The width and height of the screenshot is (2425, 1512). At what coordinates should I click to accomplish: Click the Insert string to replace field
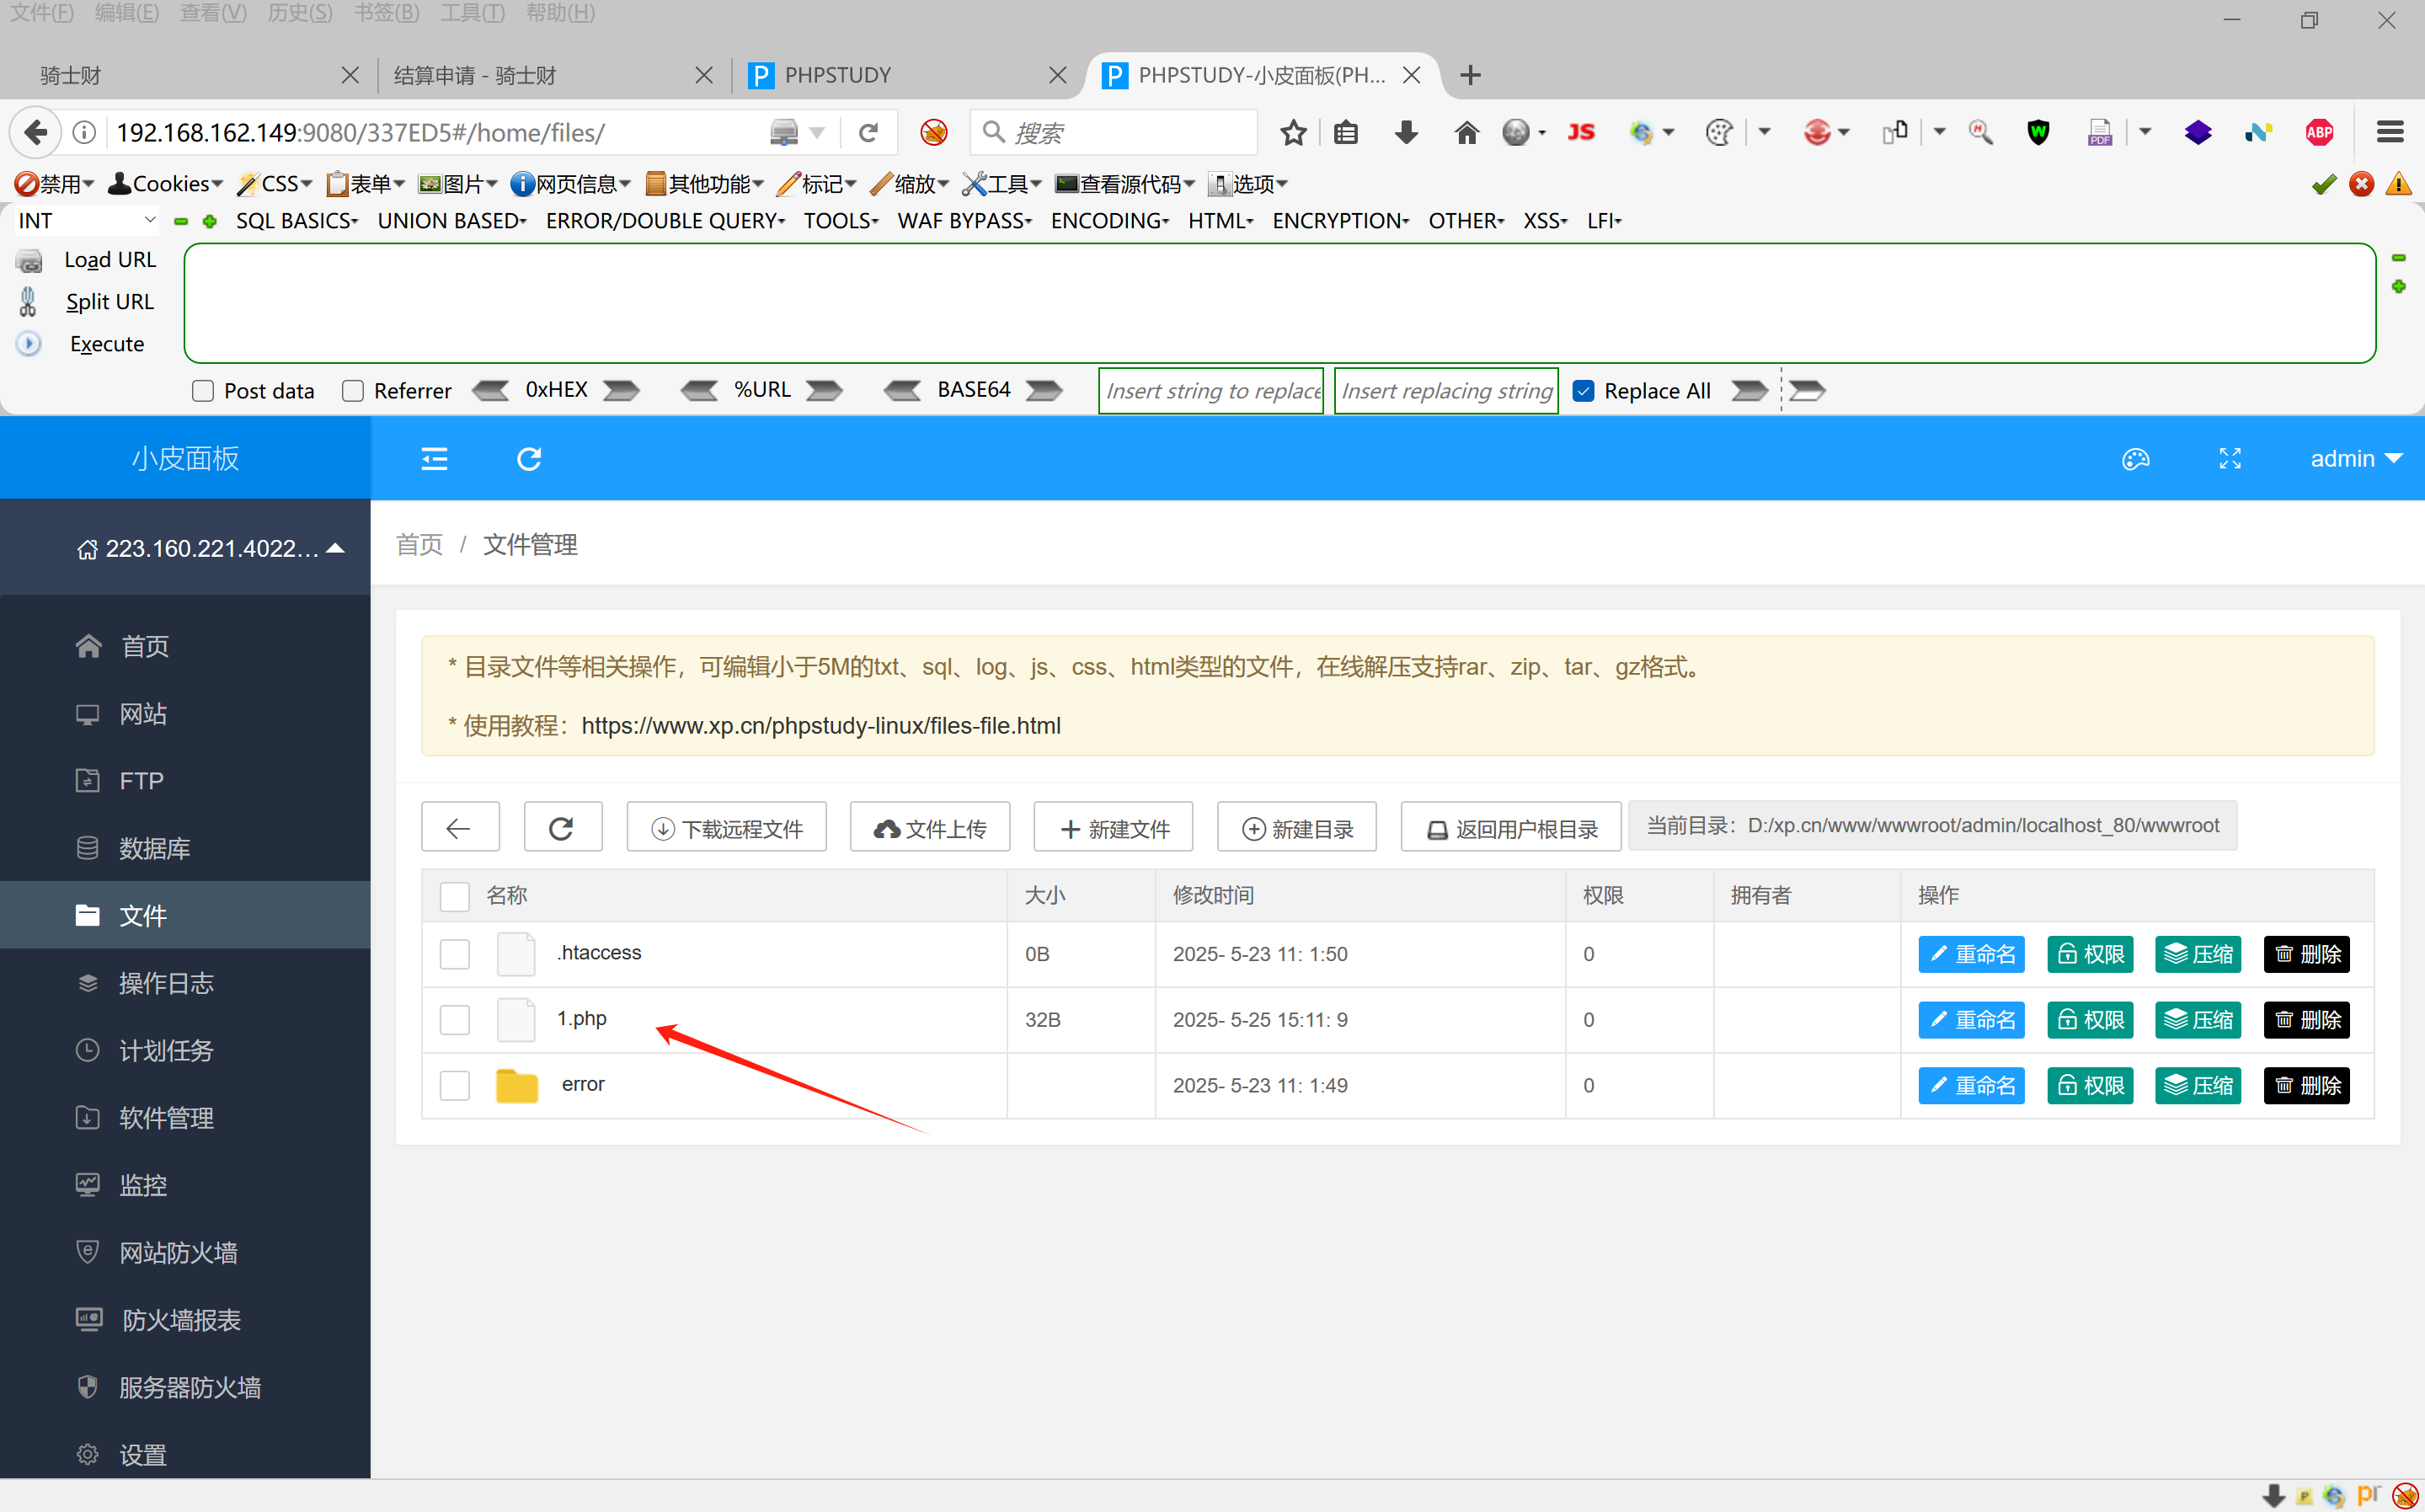pos(1211,391)
